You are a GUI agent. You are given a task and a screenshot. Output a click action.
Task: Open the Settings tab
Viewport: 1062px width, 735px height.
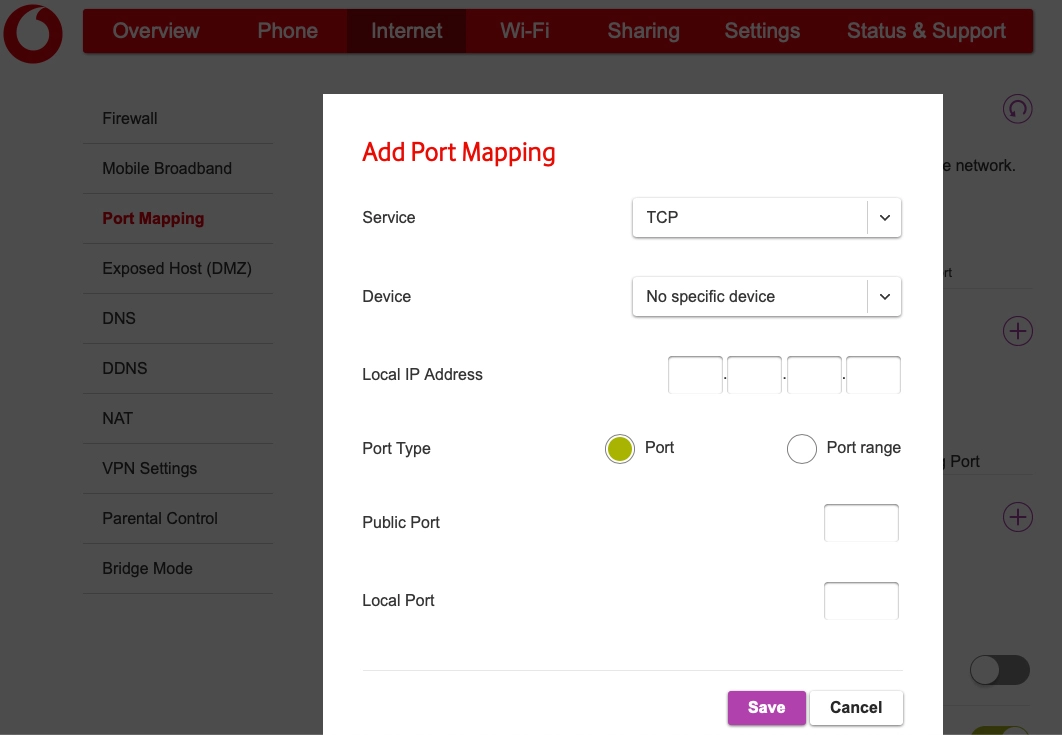coord(762,31)
